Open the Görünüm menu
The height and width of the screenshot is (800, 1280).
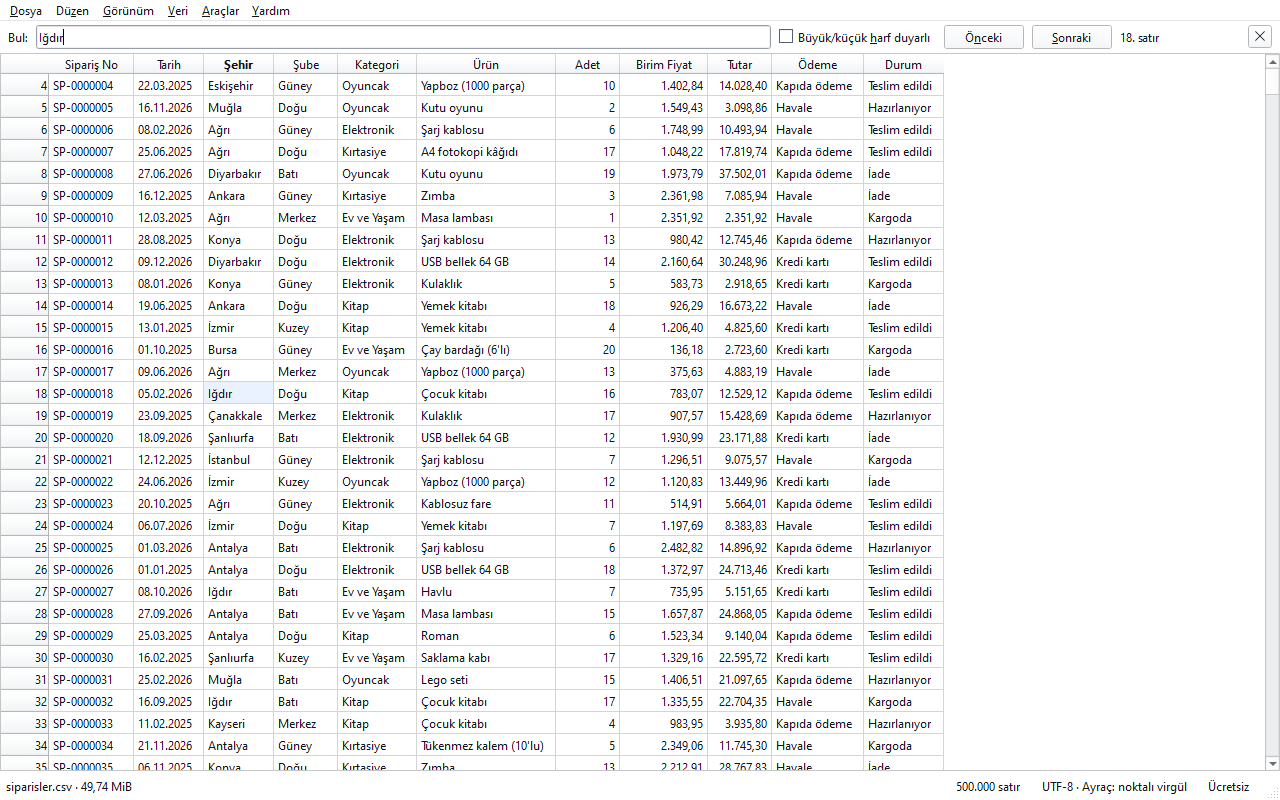pyautogui.click(x=128, y=11)
